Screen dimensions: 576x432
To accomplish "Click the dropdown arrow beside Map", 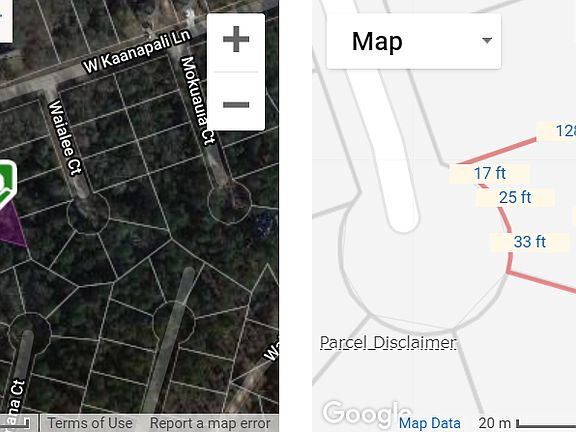I will (x=487, y=40).
